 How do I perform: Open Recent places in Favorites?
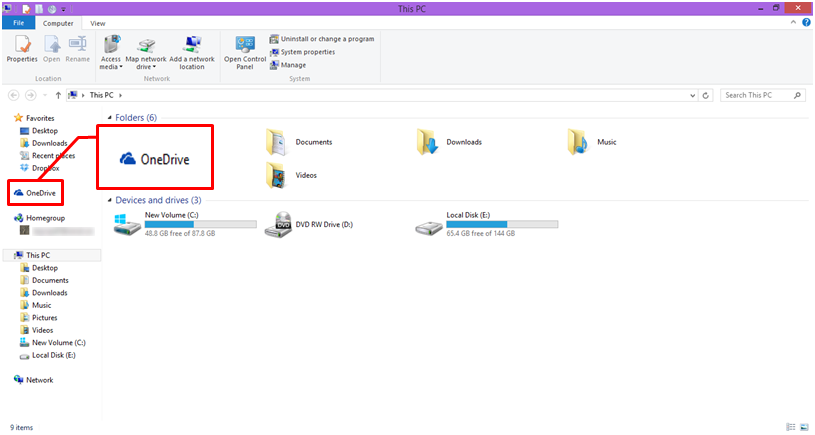tap(47, 156)
